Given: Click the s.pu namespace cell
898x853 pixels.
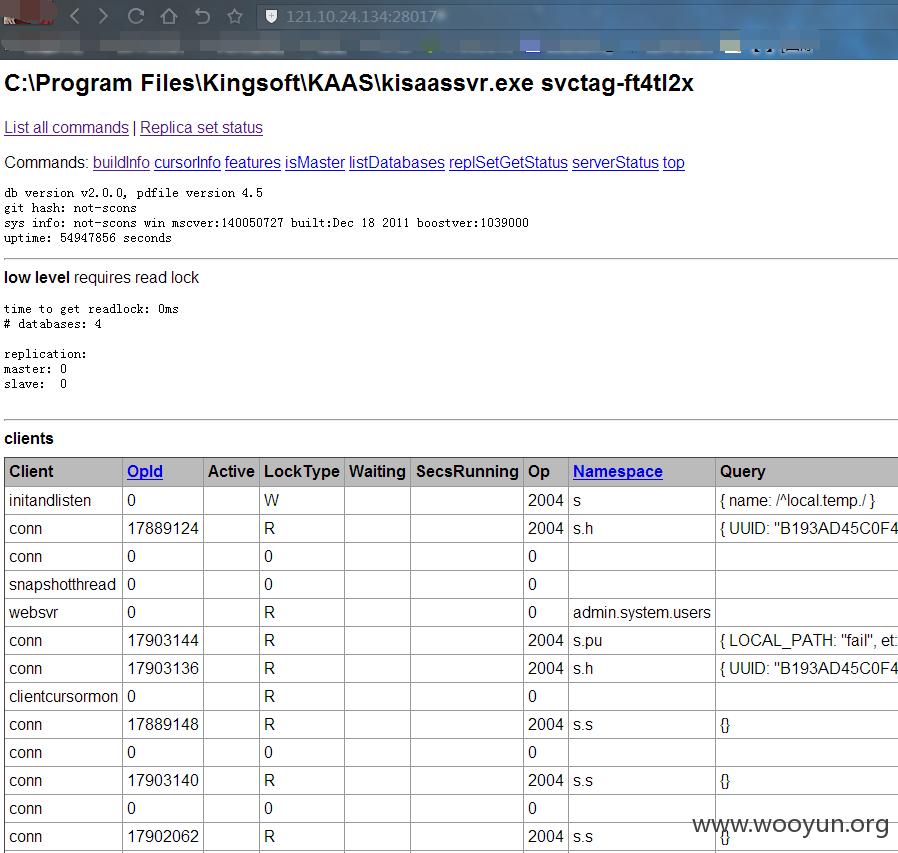Looking at the screenshot, I should click(641, 640).
